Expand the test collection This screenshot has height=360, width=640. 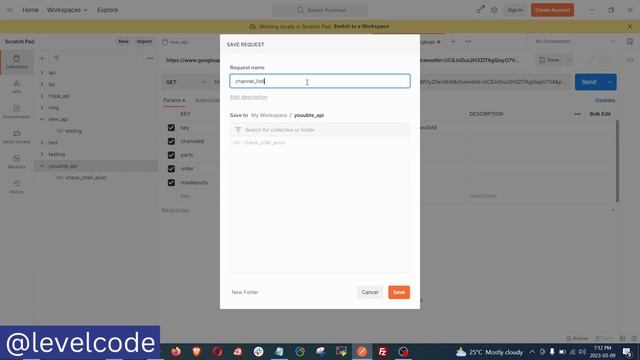[x=42, y=142]
